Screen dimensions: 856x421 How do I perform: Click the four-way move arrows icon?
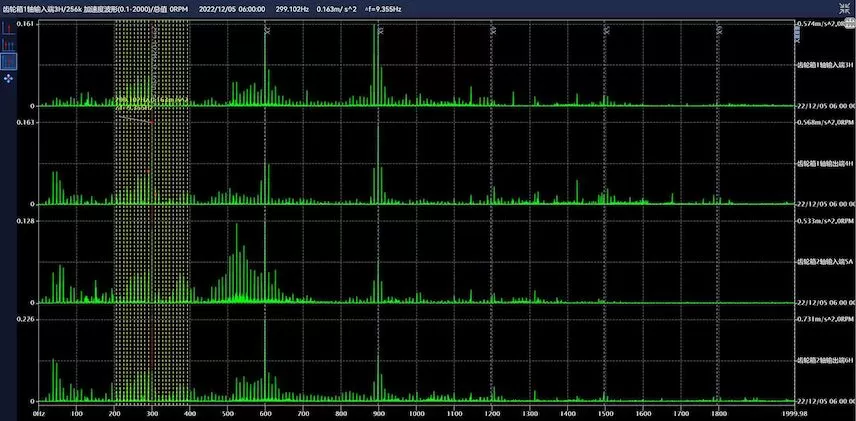coord(8,77)
